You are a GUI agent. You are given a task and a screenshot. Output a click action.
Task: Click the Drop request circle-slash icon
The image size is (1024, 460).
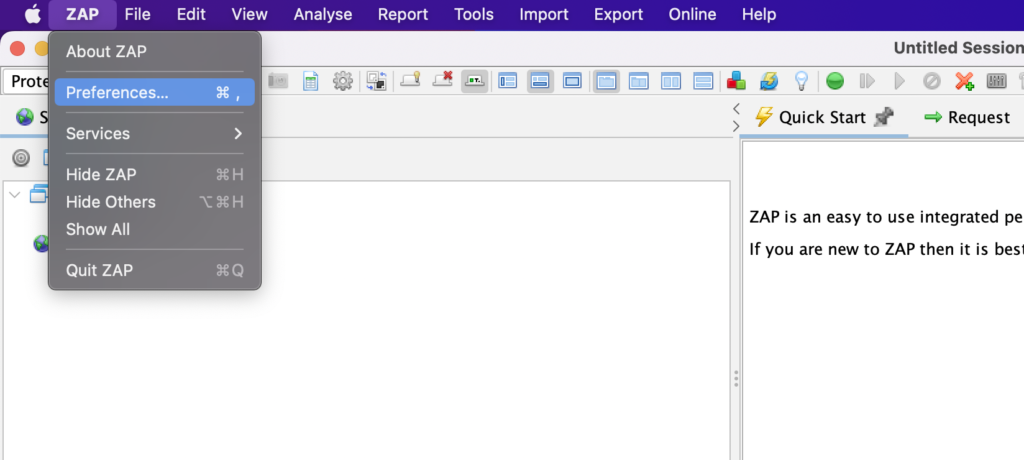coord(932,81)
